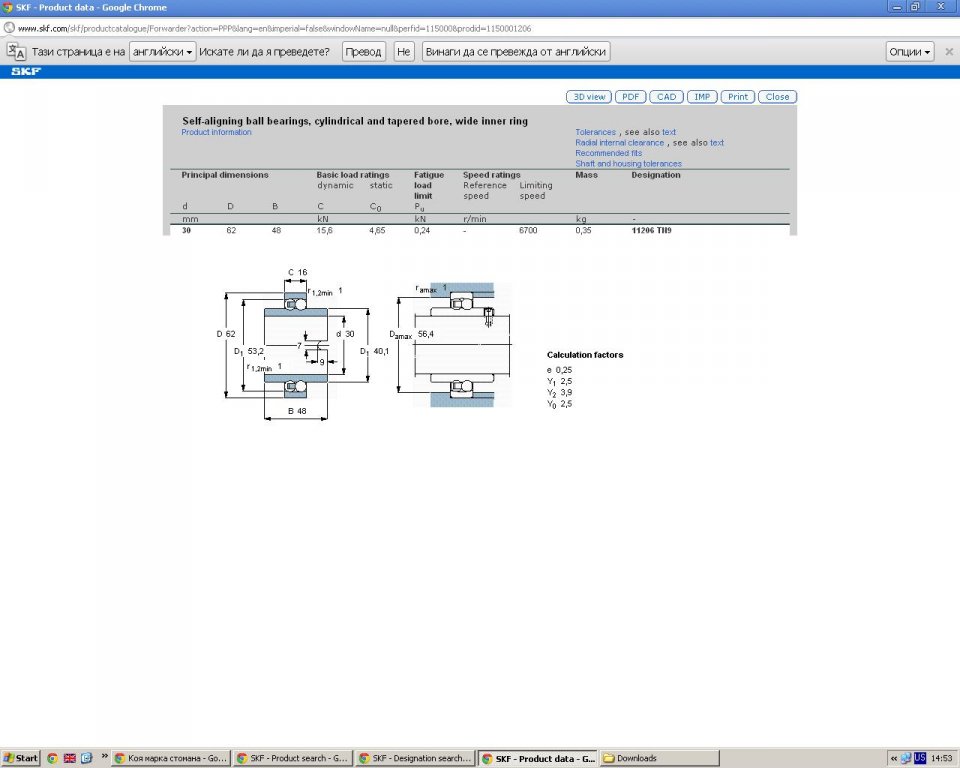This screenshot has width=960, height=768.
Task: Open the Windows Start menu
Action: coord(21,758)
